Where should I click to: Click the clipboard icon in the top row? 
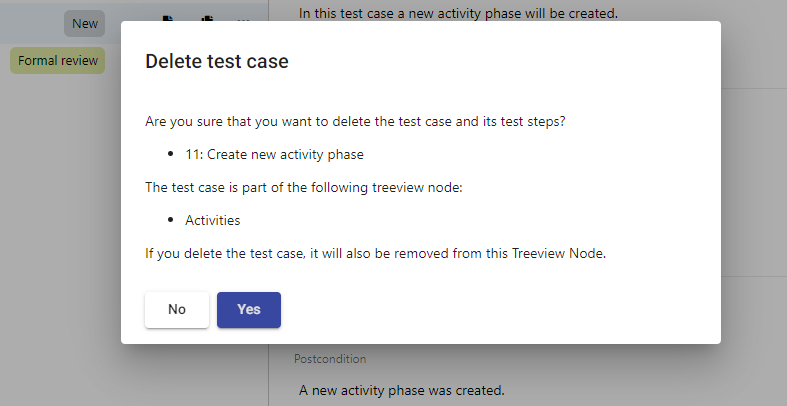[207, 21]
